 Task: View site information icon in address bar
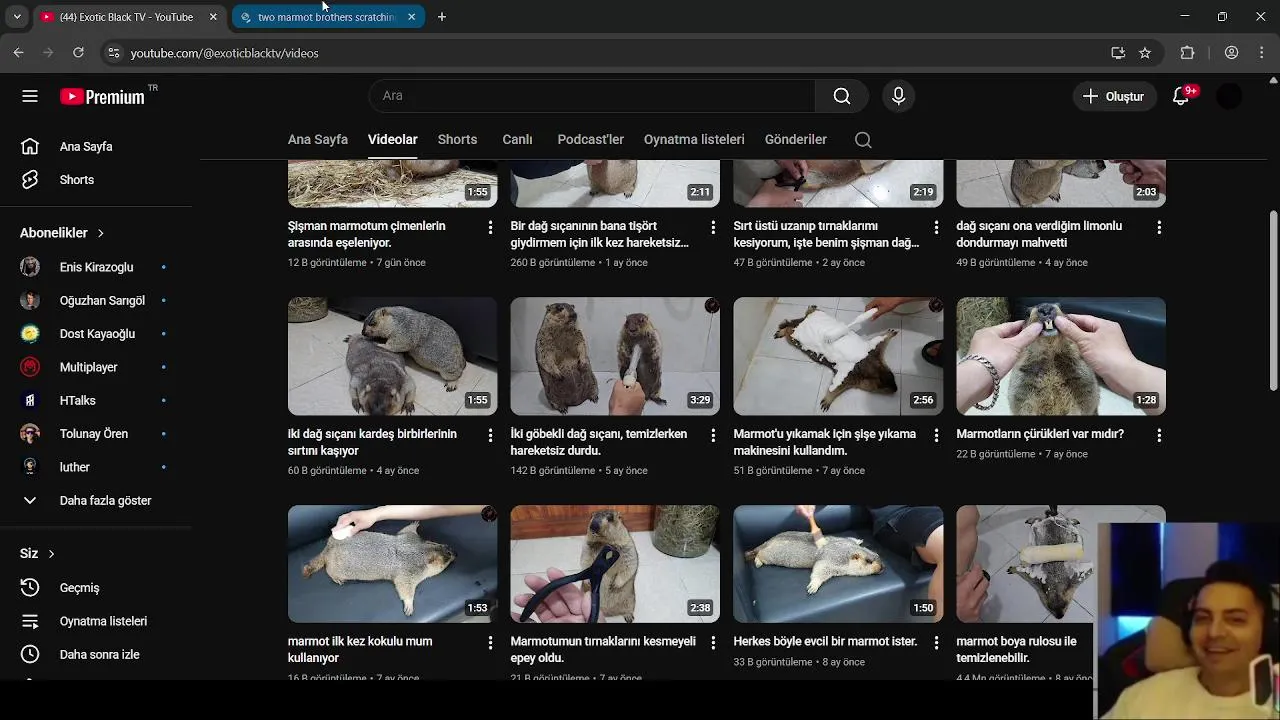coord(113,53)
